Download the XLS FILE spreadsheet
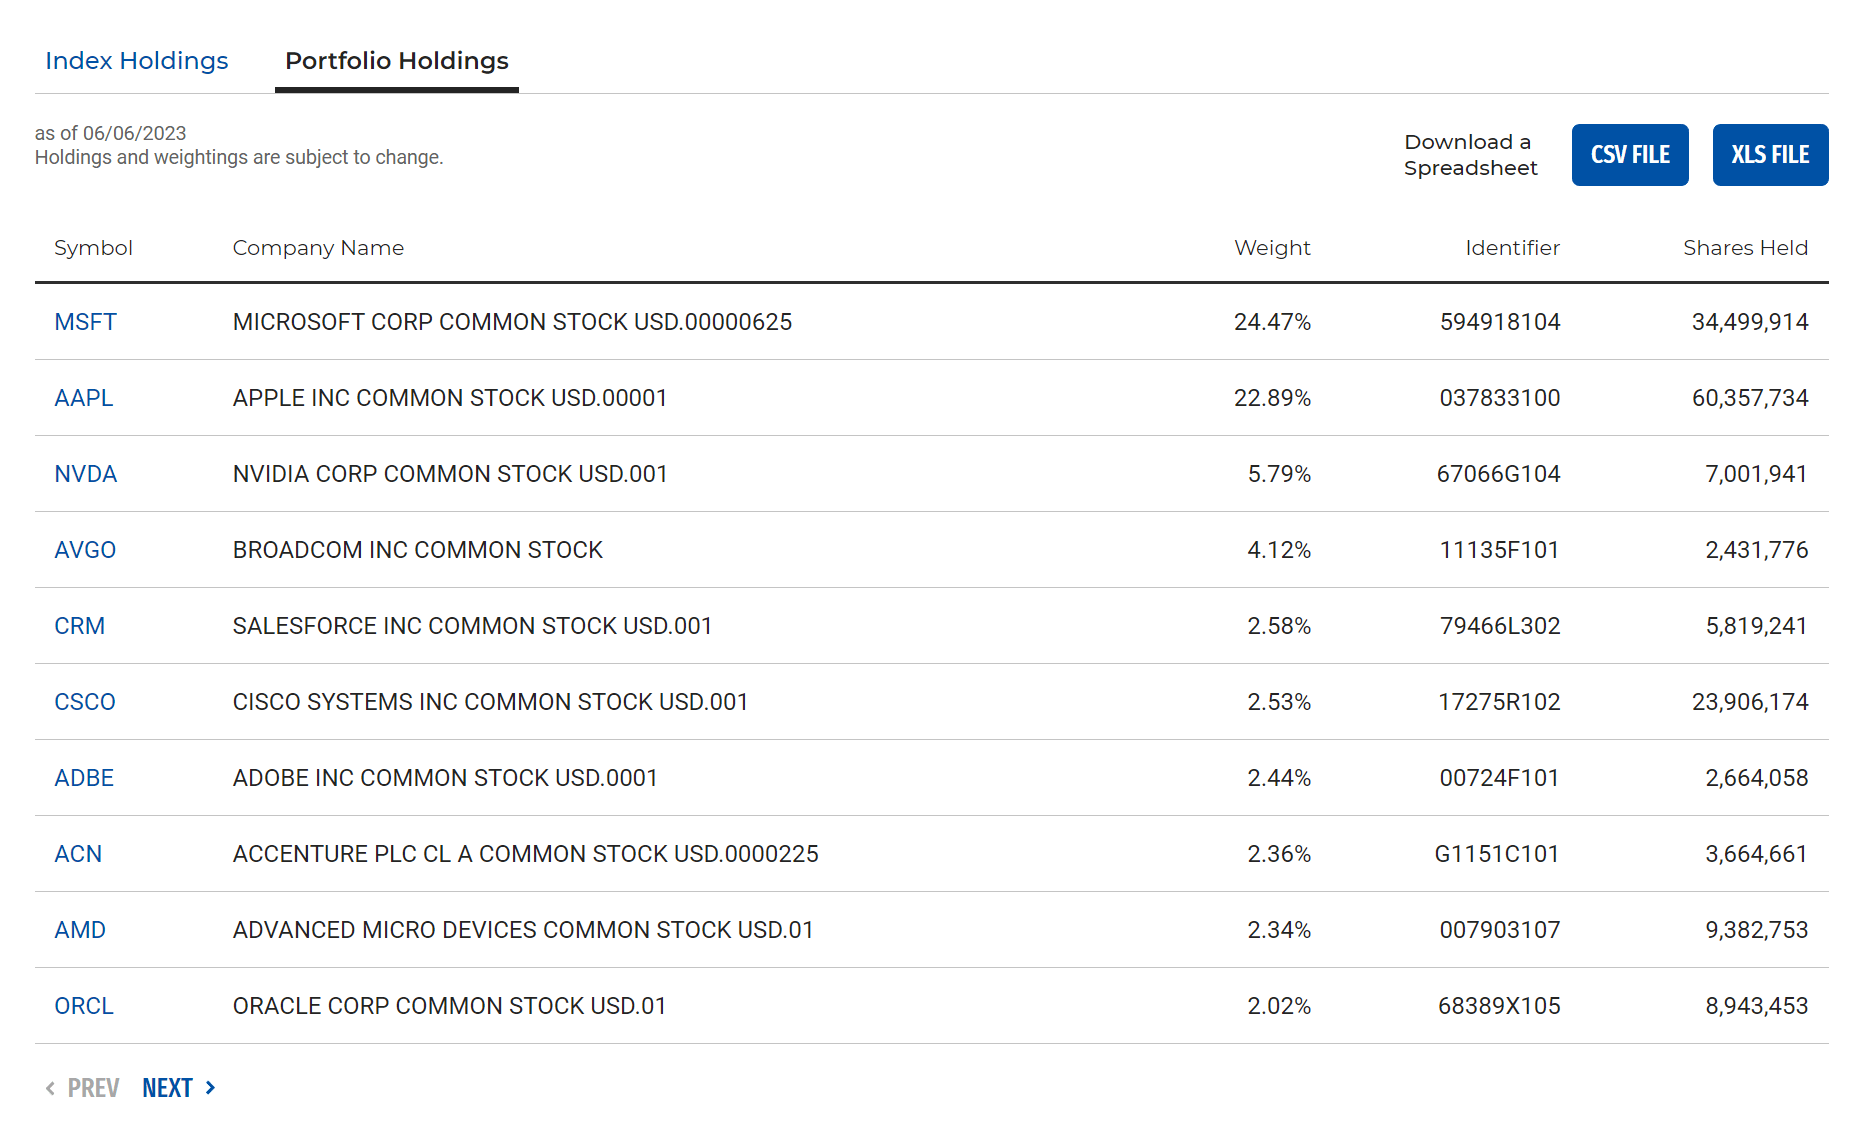This screenshot has width=1875, height=1141. click(1769, 155)
